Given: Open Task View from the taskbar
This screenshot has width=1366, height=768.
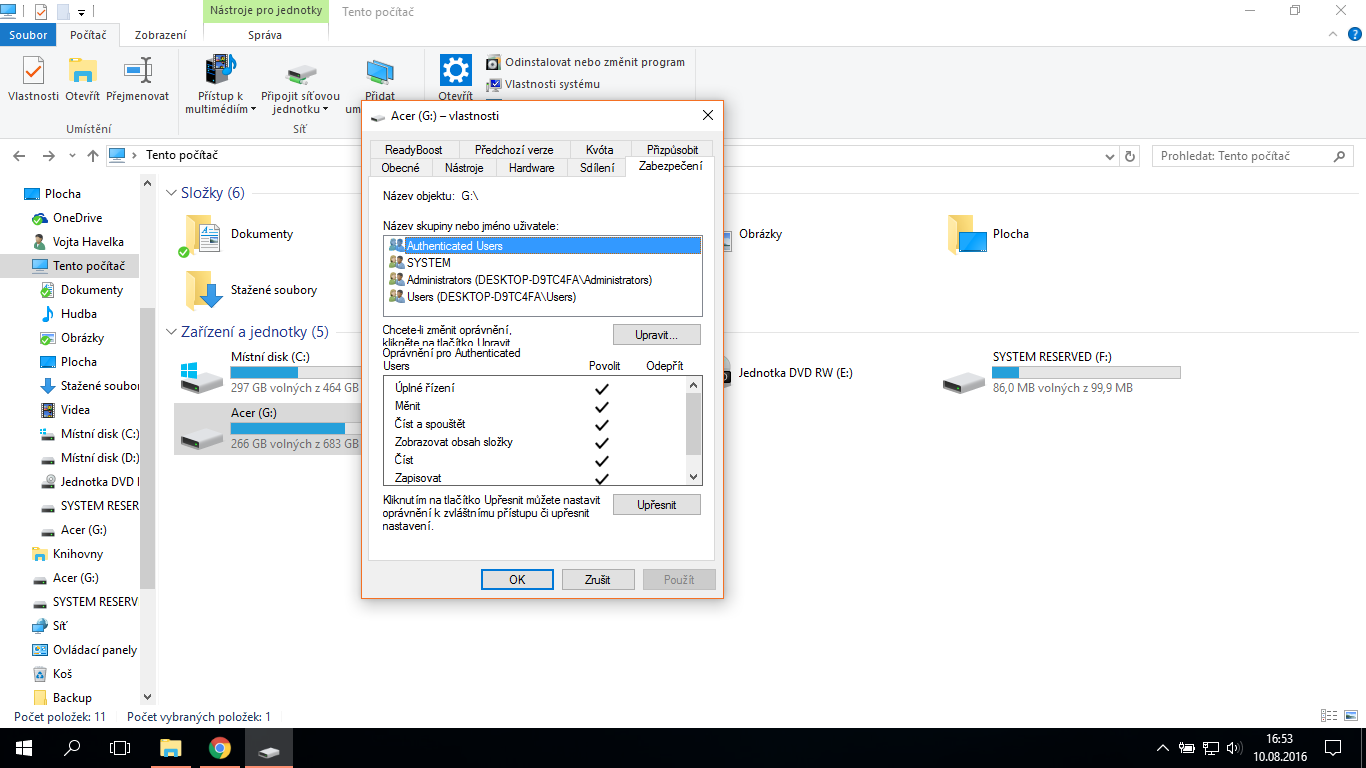Looking at the screenshot, I should (120, 748).
